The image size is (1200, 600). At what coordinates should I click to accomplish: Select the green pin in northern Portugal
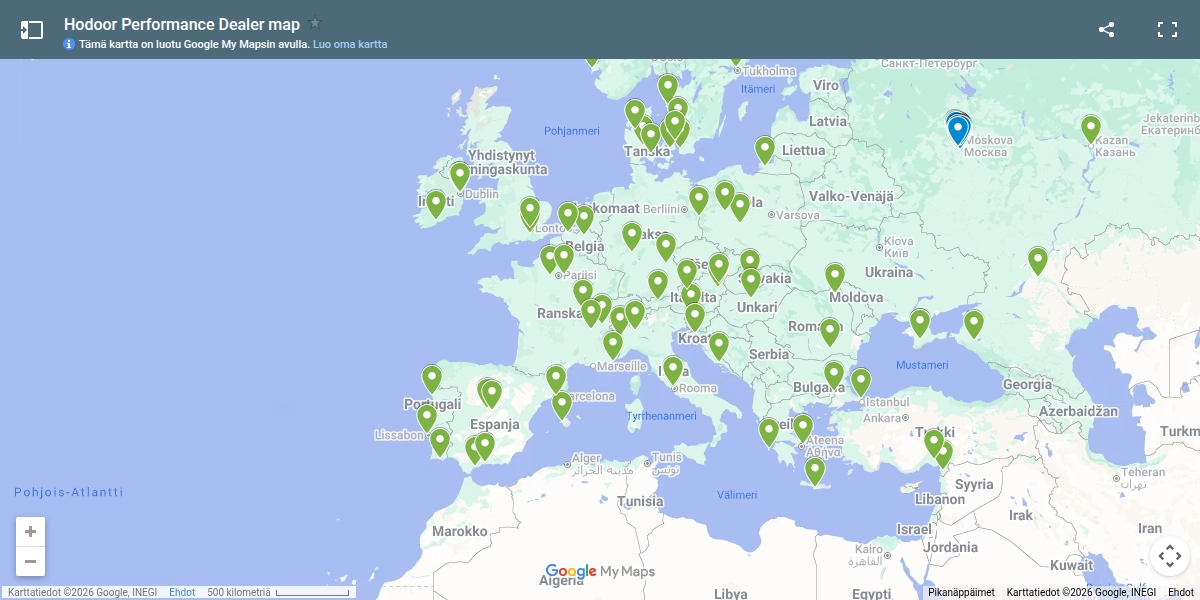tap(432, 380)
